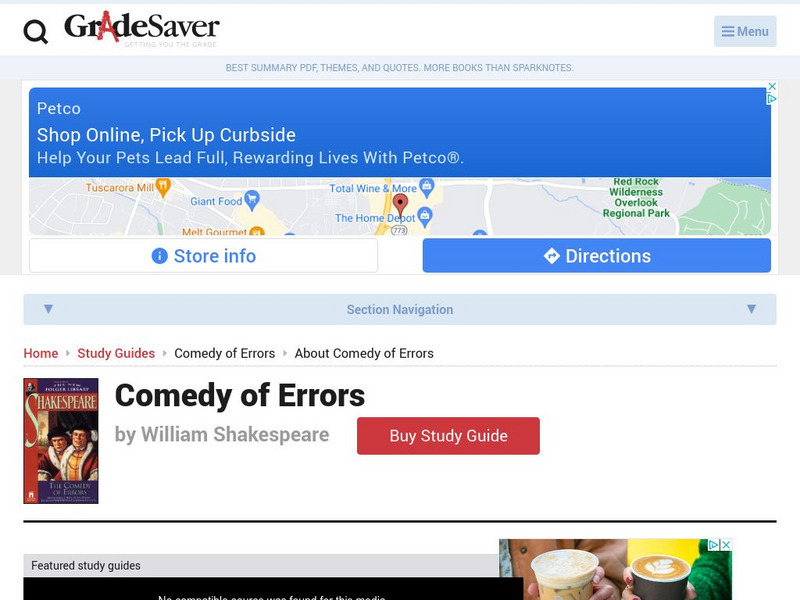Screen dimensions: 800x600
Task: Open the Shakespeare book cover thumbnail
Action: click(x=61, y=441)
